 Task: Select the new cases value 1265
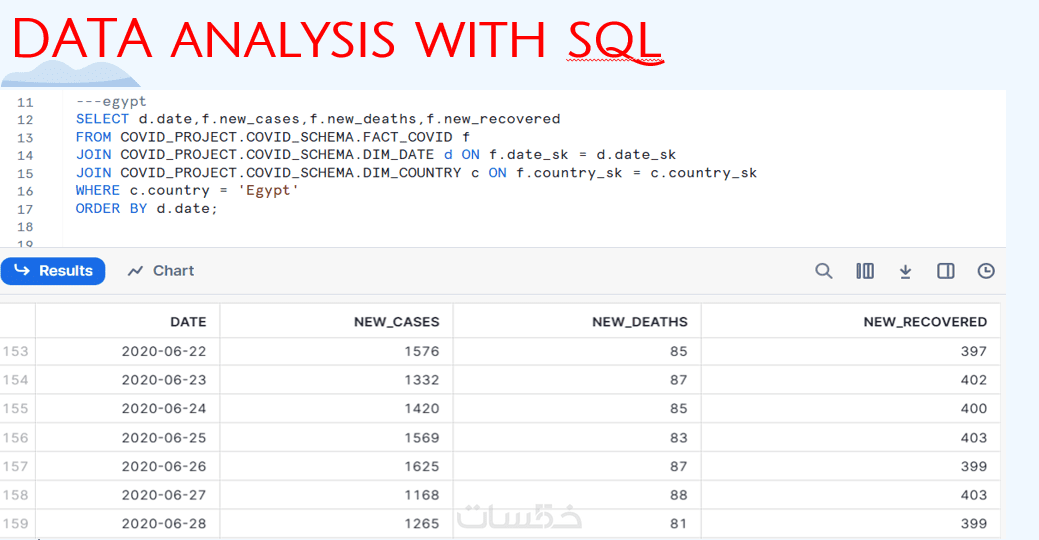422,523
